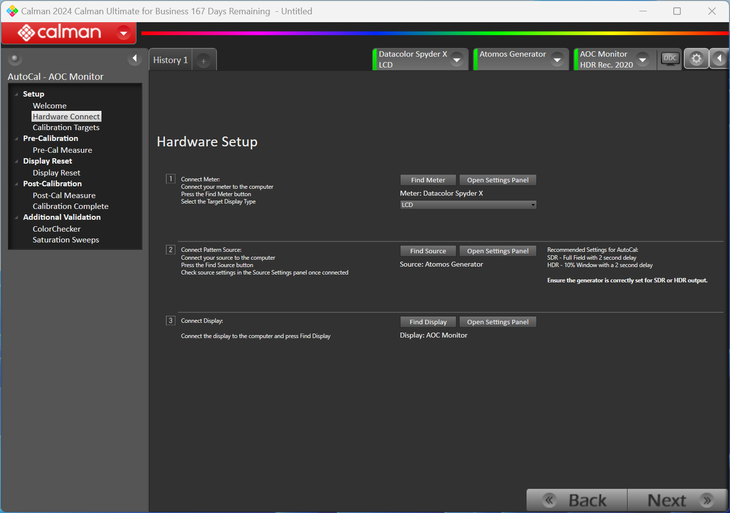This screenshot has height=513, width=730.
Task: Open the Pre-Cal Measure step
Action: pyautogui.click(x=62, y=150)
